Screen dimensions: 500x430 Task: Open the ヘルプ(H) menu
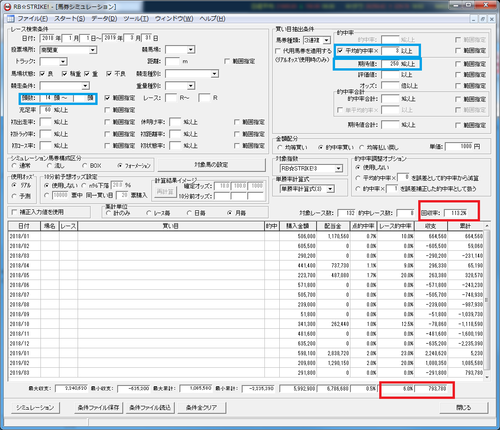(x=212, y=19)
